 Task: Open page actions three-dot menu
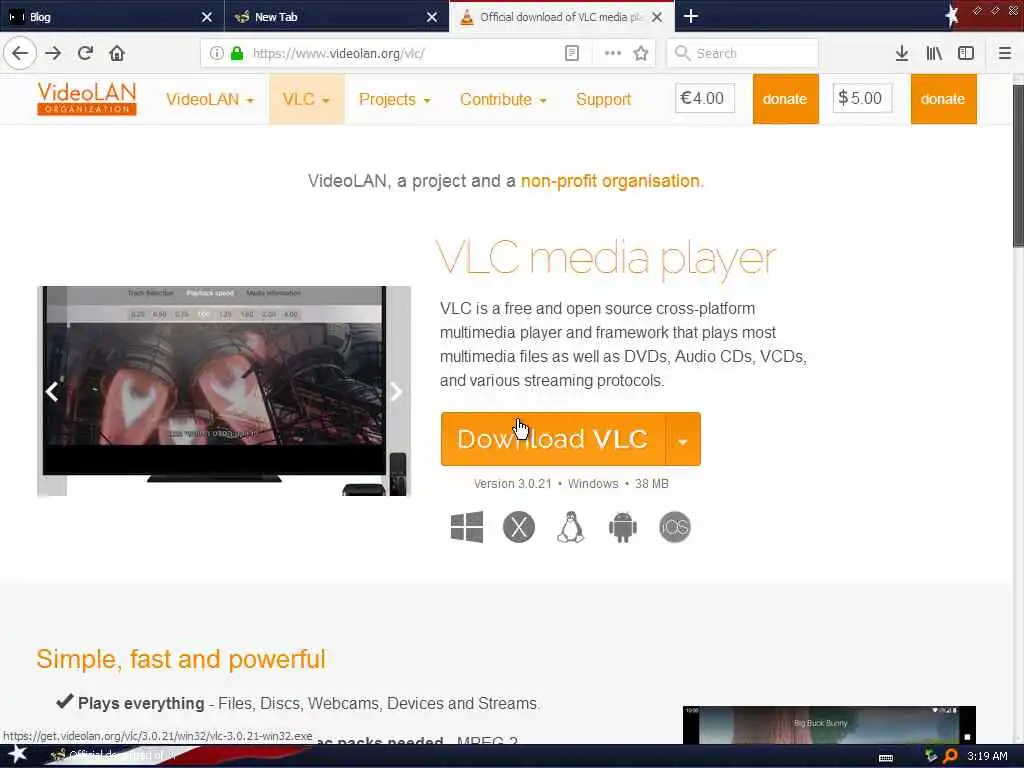pyautogui.click(x=613, y=54)
